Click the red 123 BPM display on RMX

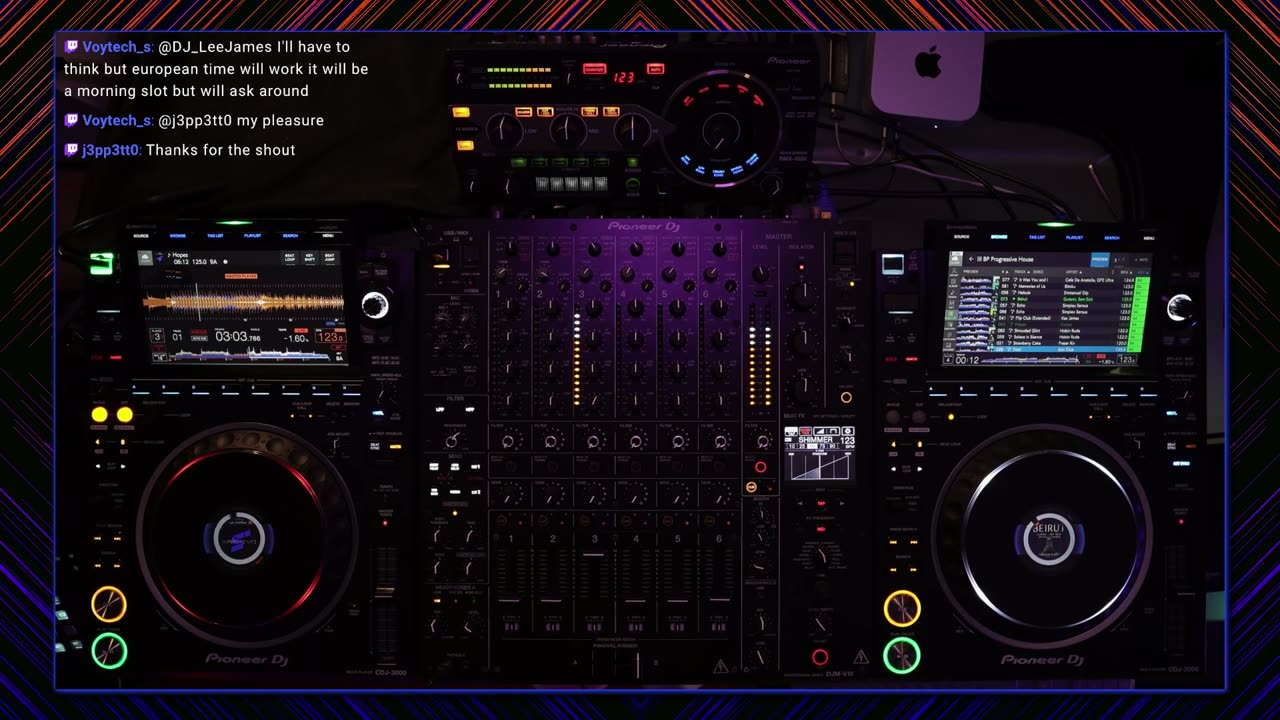point(624,77)
